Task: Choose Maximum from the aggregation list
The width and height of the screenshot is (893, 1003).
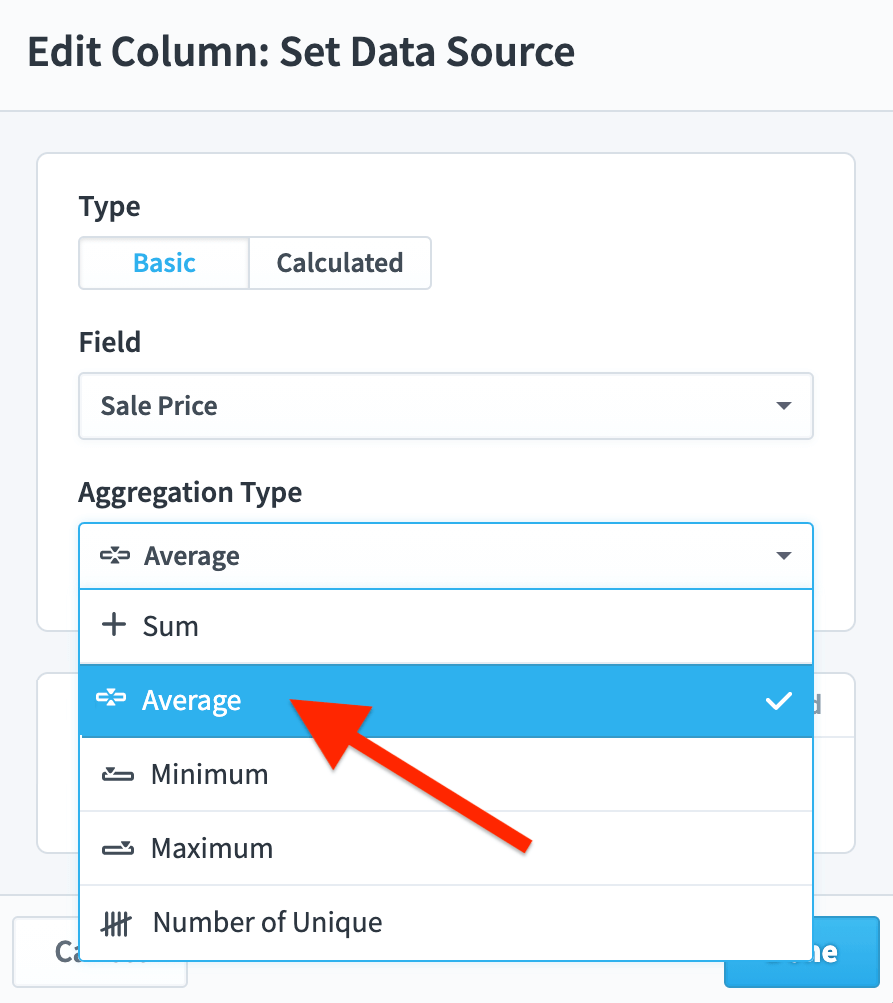Action: pyautogui.click(x=446, y=848)
